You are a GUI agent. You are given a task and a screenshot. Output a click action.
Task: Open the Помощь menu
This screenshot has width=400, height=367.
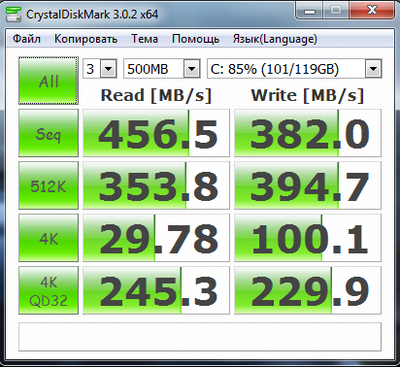click(x=196, y=39)
